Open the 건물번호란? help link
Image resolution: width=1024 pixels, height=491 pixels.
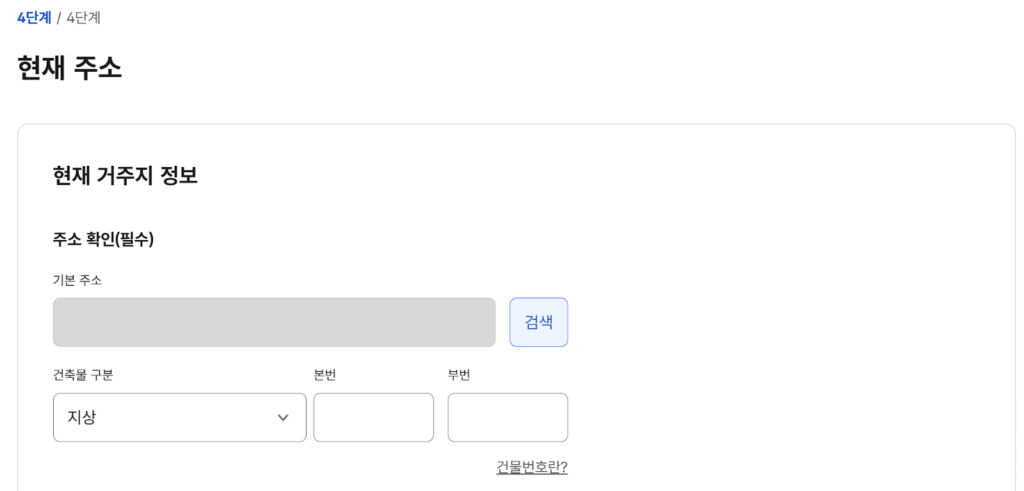531,467
